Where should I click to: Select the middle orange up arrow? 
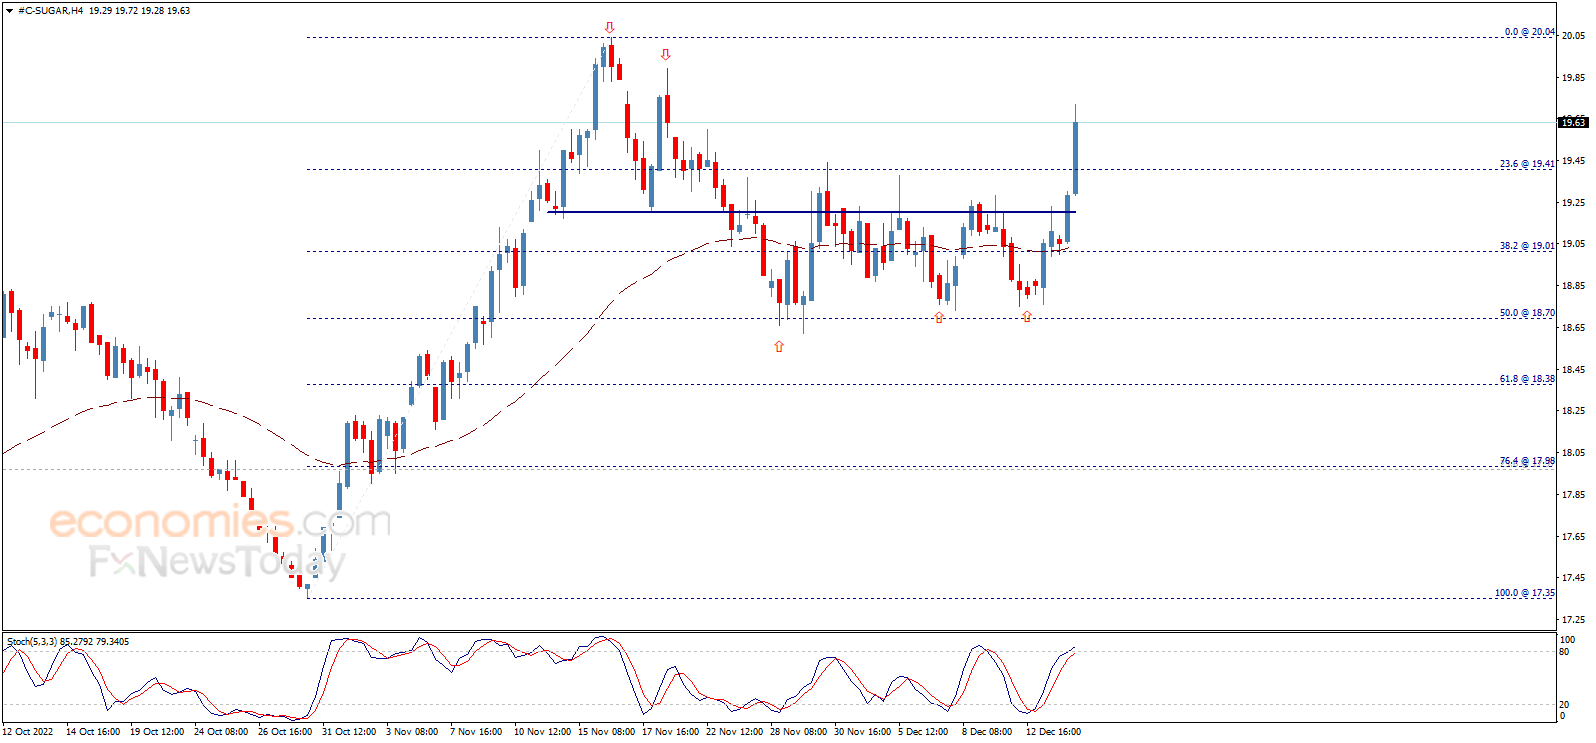(x=938, y=318)
